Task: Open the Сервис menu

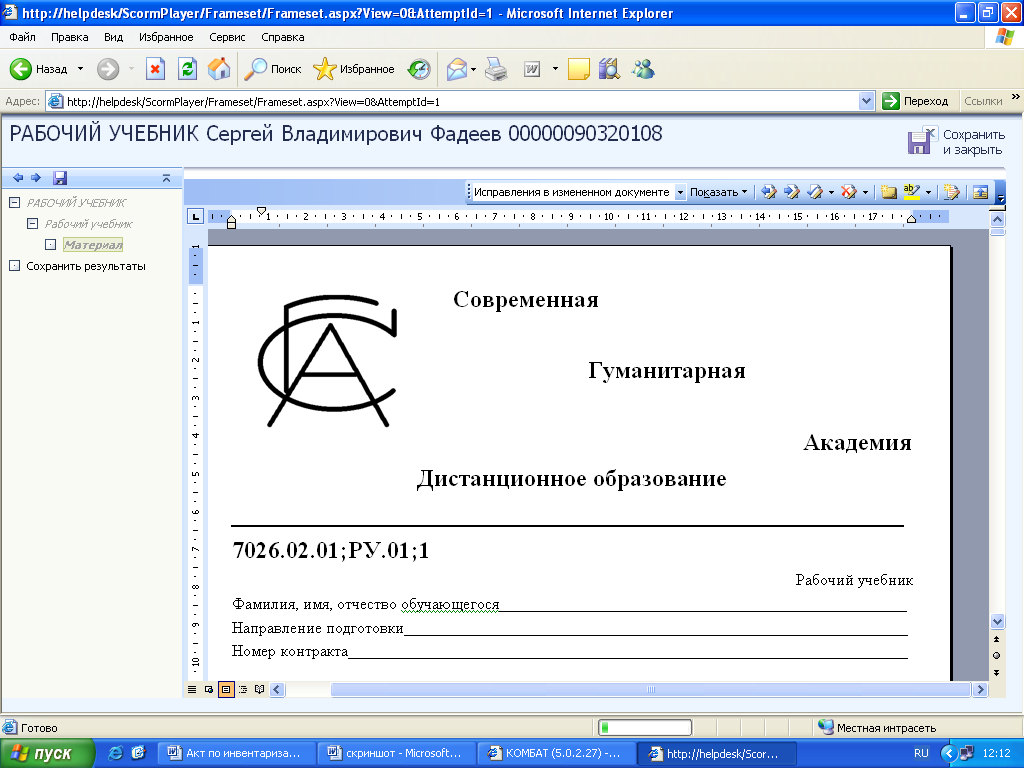Action: click(227, 37)
